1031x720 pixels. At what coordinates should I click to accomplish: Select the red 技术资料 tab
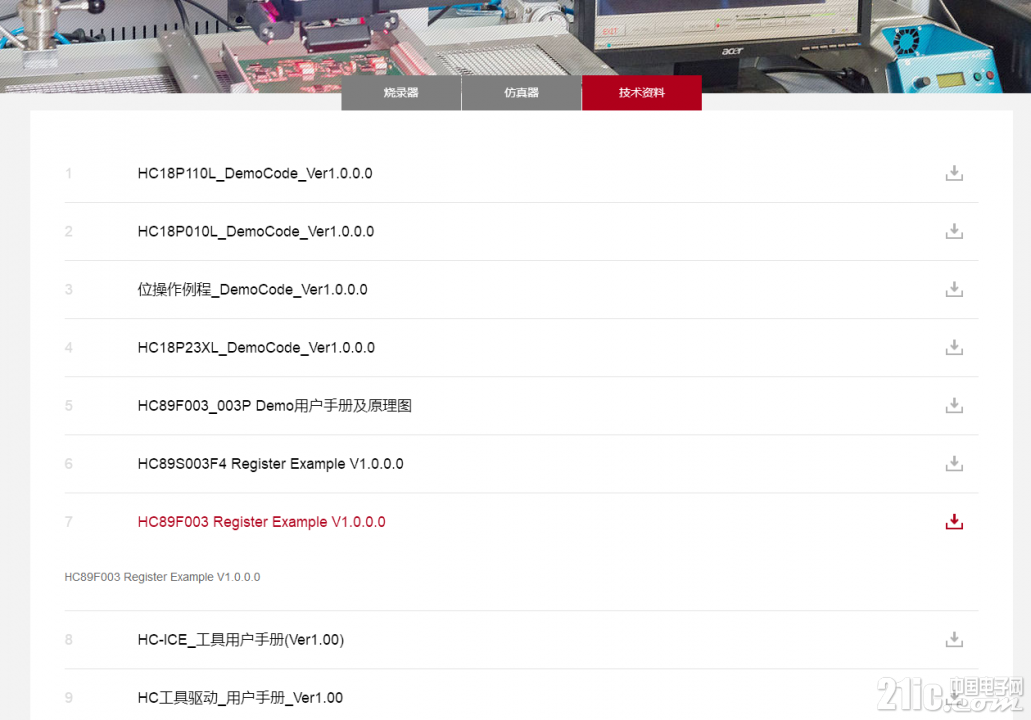[x=642, y=93]
